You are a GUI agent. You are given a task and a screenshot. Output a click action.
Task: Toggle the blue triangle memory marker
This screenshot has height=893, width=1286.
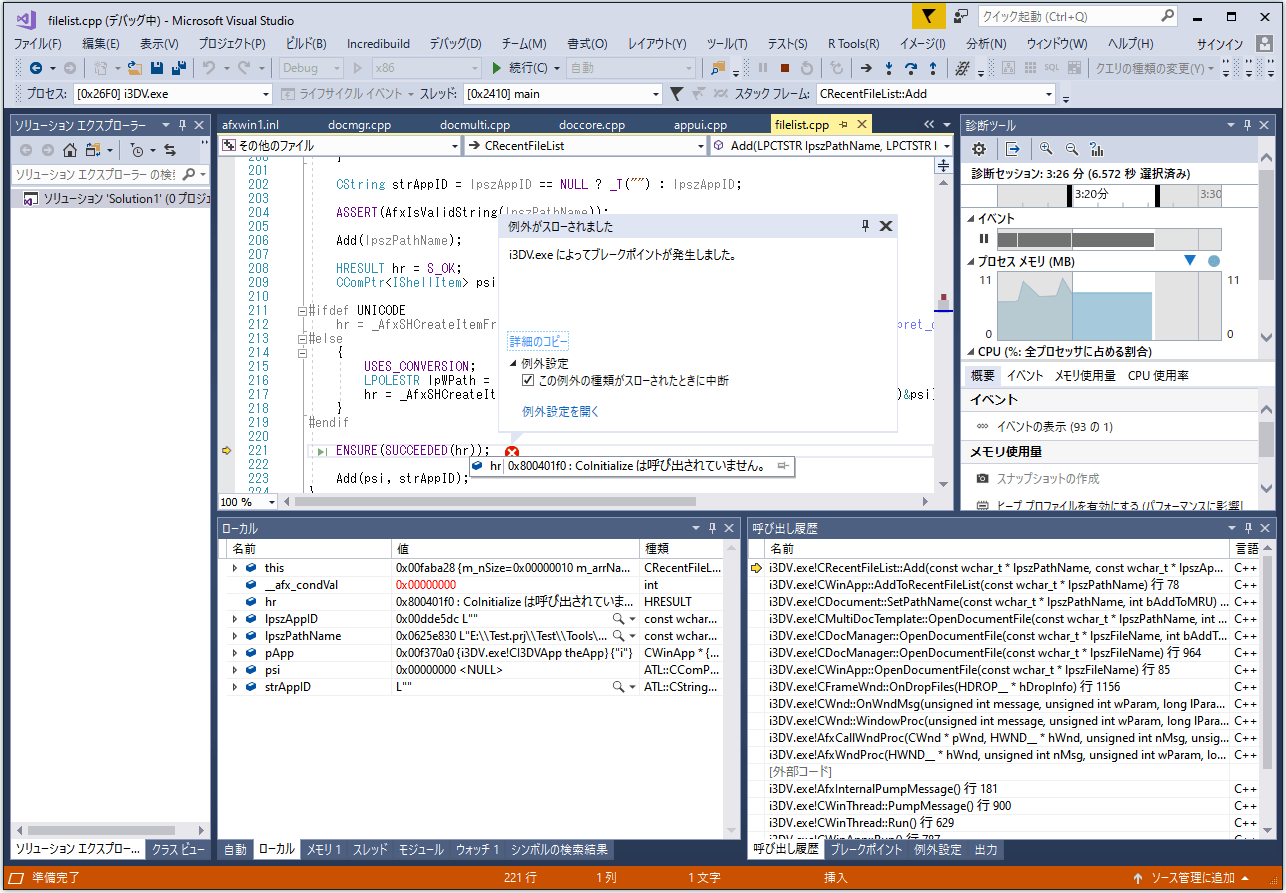(1190, 261)
